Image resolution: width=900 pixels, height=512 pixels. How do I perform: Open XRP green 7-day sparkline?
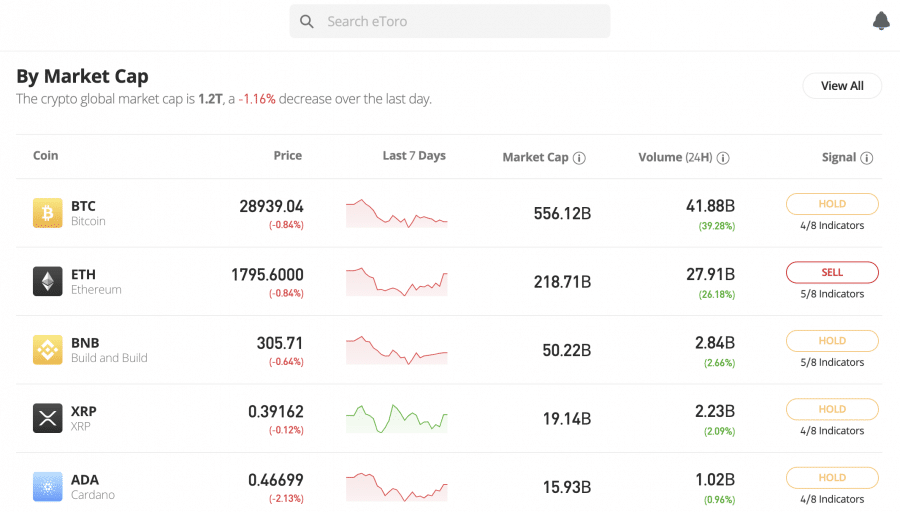[397, 418]
